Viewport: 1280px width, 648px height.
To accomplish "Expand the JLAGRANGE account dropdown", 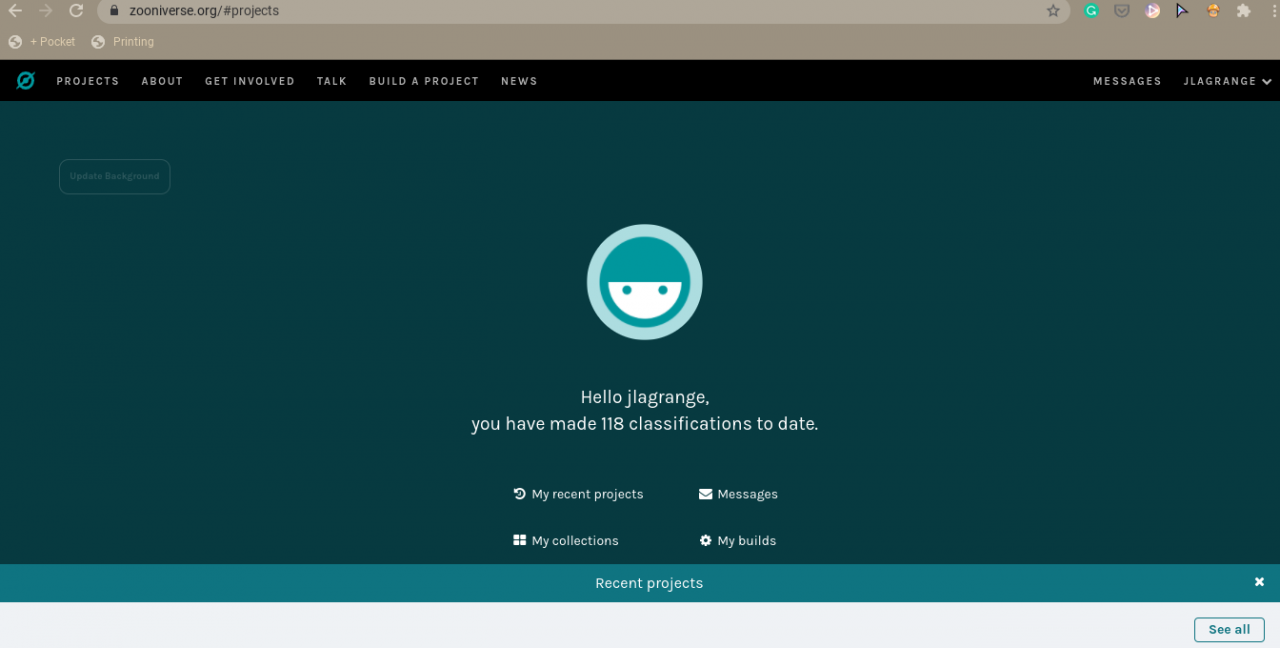I will tap(1228, 81).
